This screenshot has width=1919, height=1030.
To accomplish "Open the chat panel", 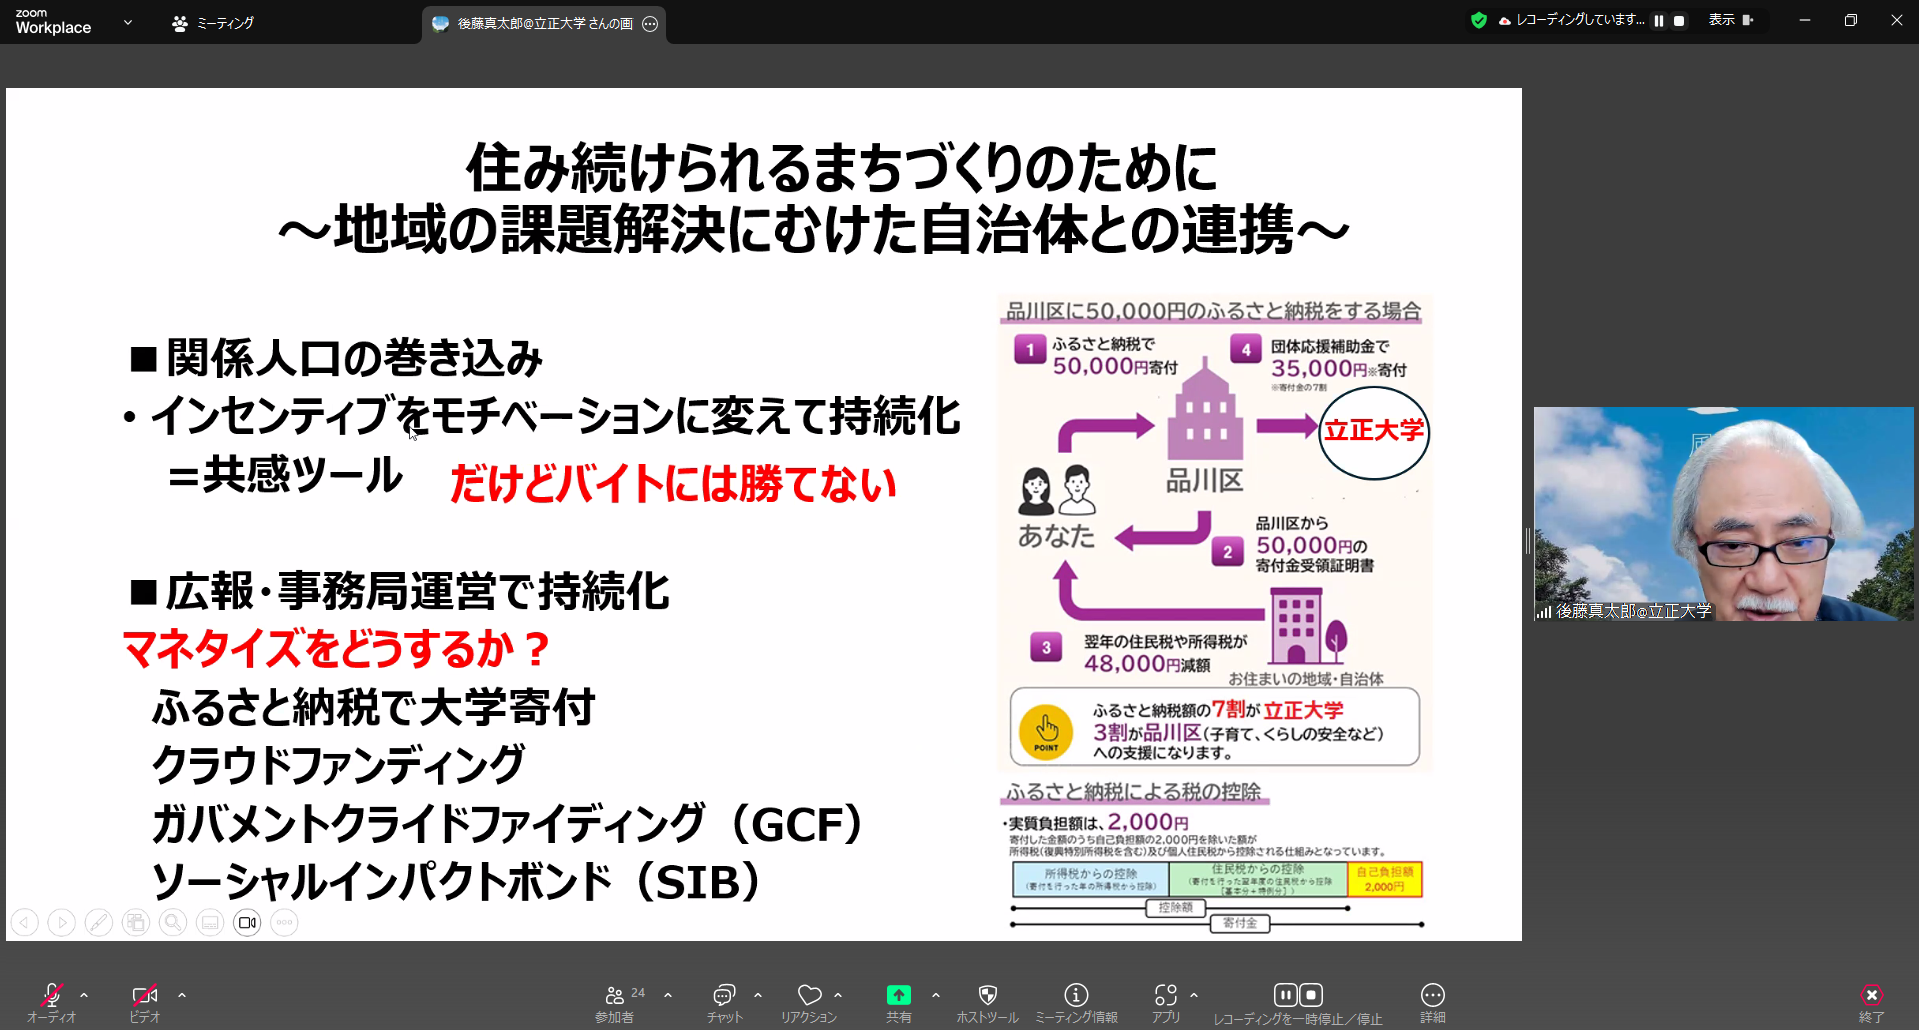I will (724, 1001).
